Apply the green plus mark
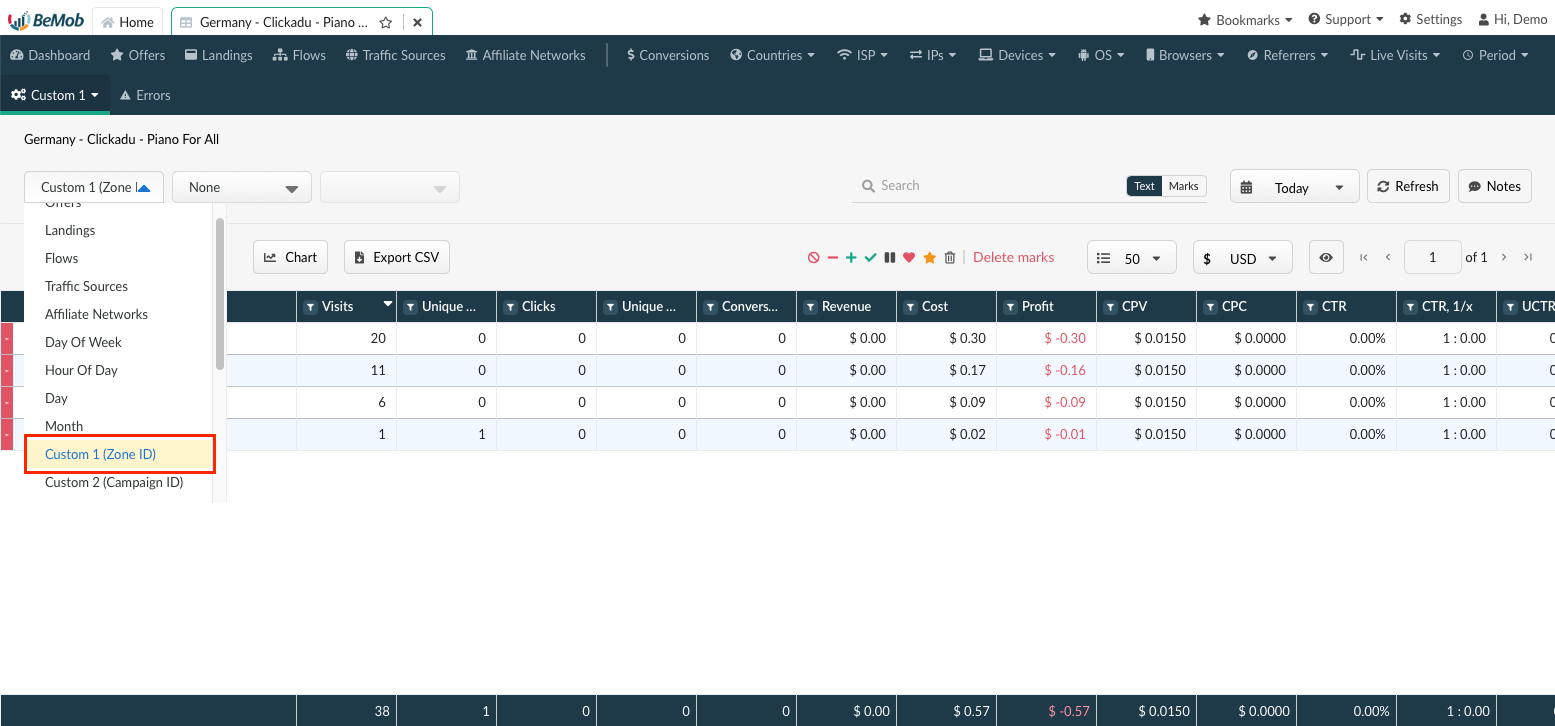Viewport: 1555px width, 726px height. coord(851,258)
